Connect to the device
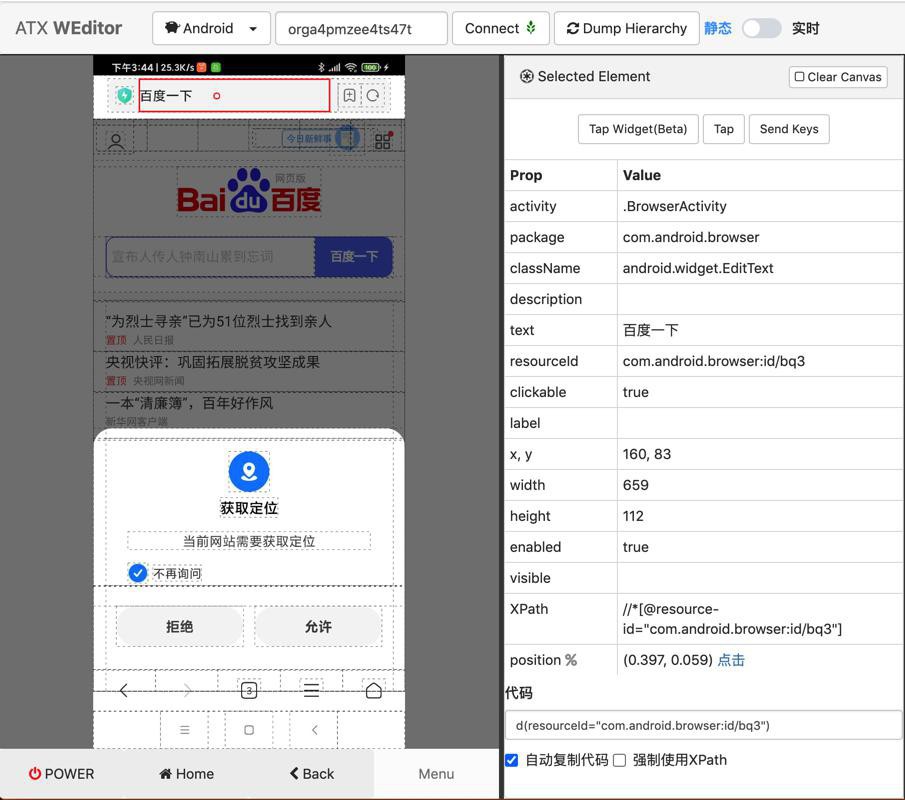The image size is (905, 800). coord(500,28)
